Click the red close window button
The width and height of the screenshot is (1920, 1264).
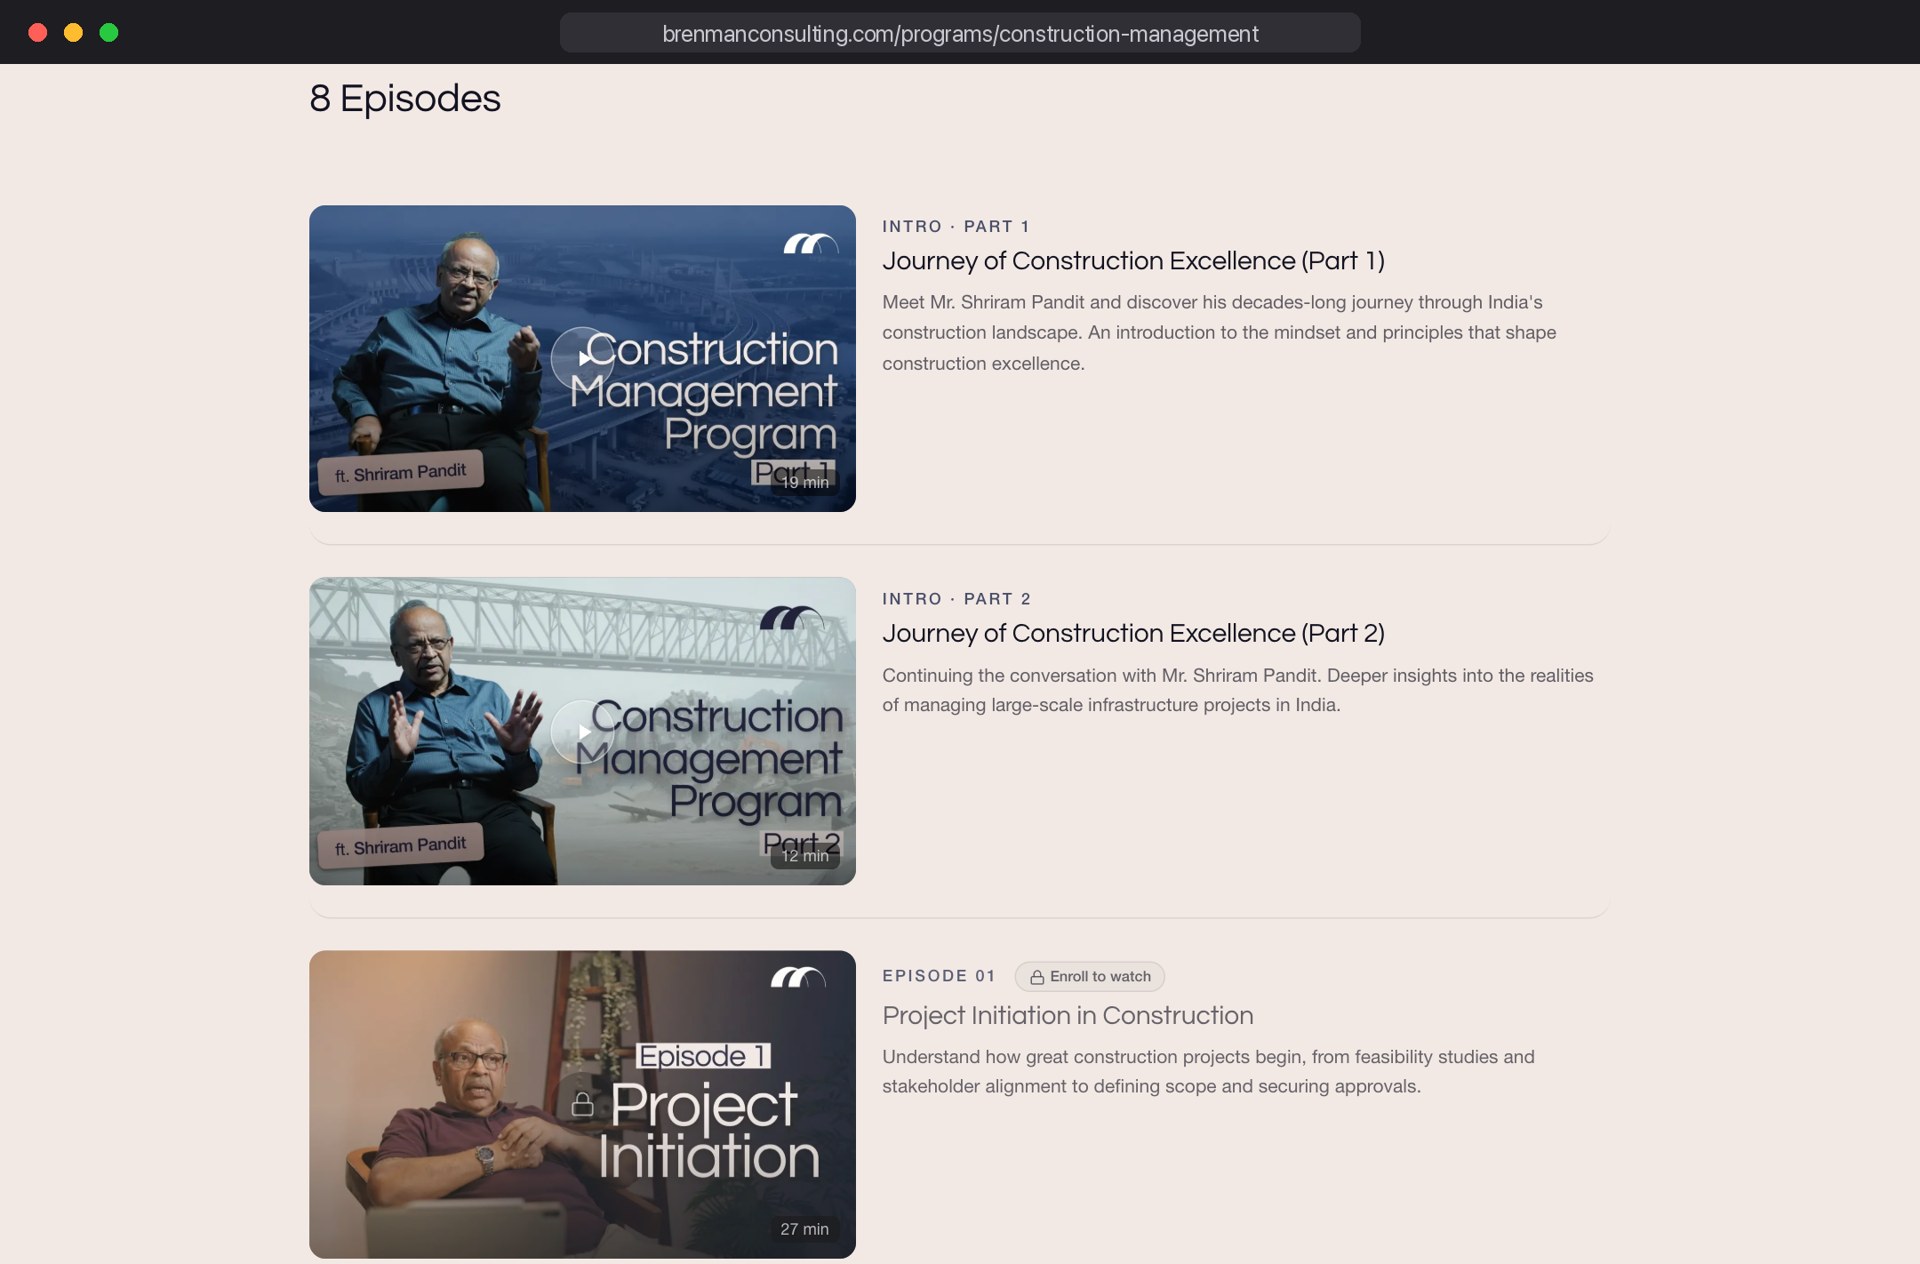[38, 33]
